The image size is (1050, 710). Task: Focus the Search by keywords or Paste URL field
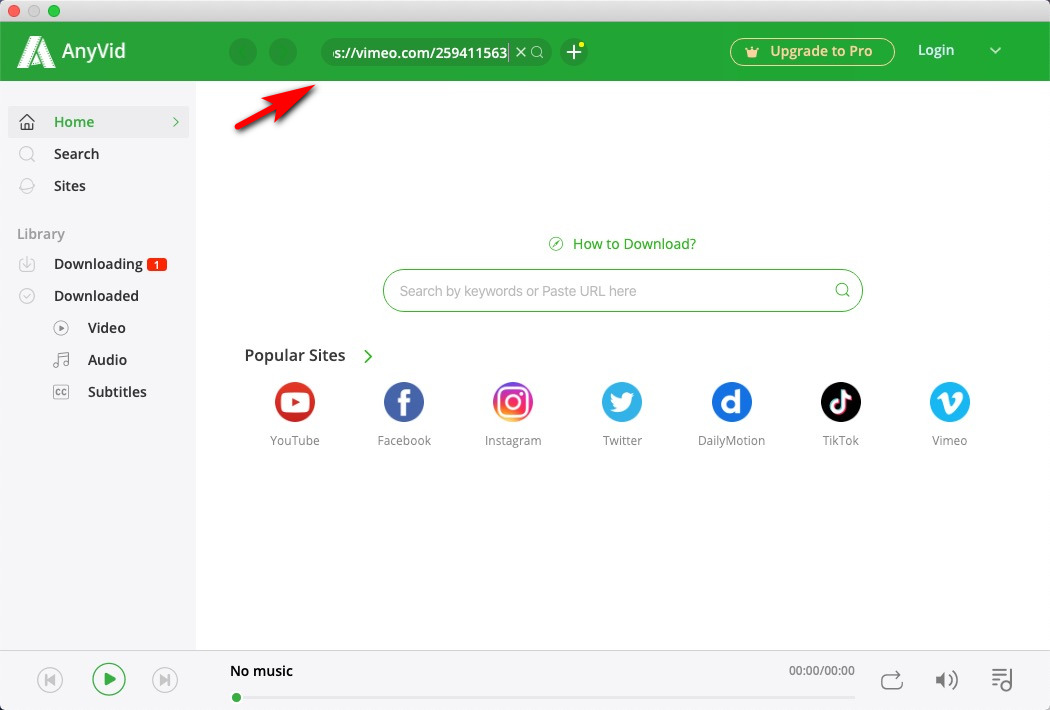622,291
